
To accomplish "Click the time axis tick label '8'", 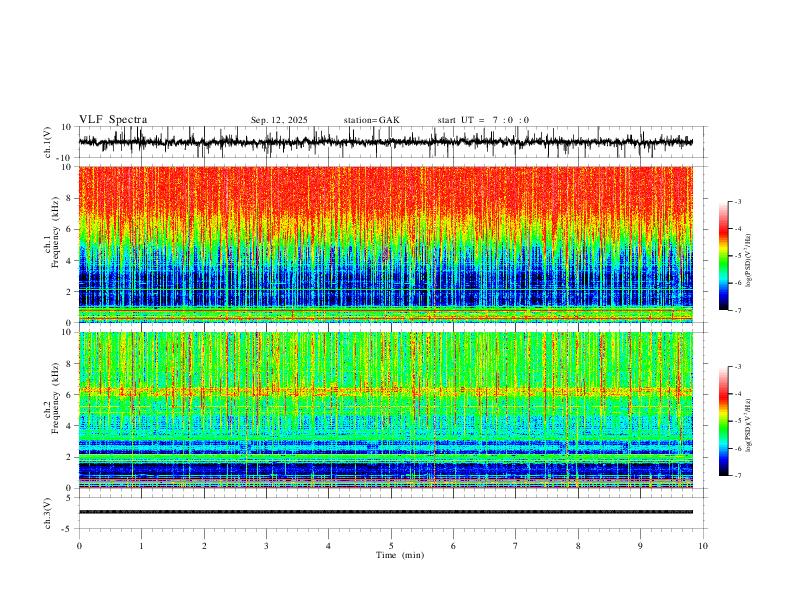I will click(578, 546).
